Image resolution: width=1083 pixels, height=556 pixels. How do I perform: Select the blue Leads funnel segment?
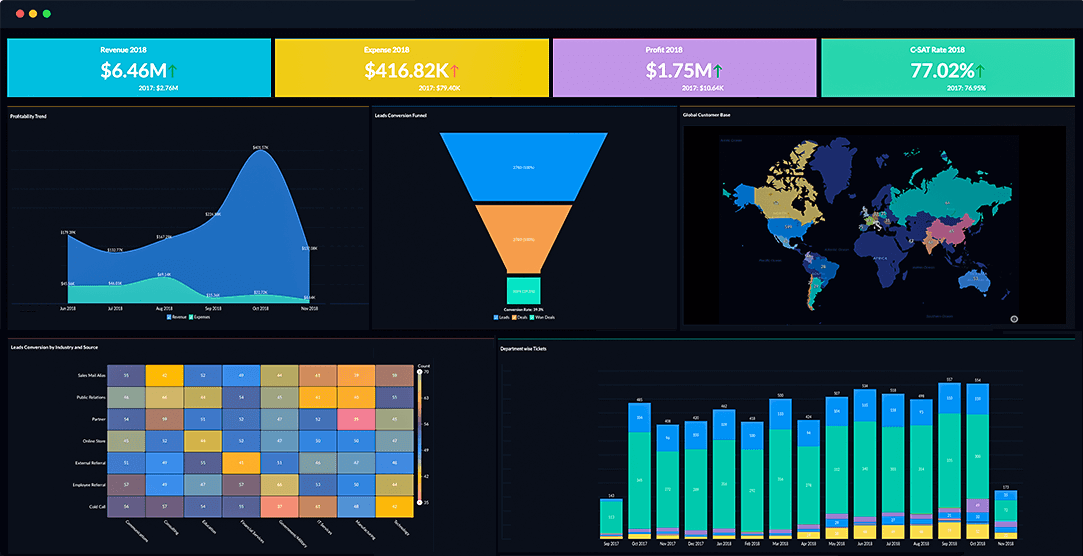coord(524,166)
